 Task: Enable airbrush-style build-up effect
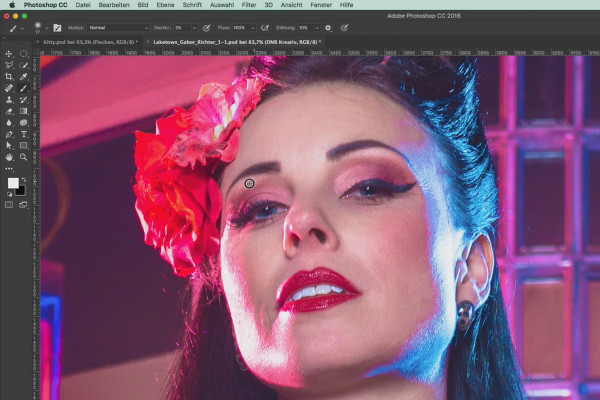click(265, 28)
